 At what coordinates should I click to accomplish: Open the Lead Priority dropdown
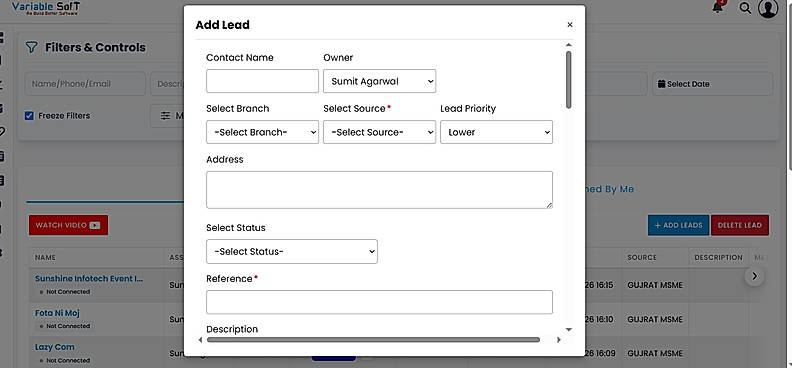pyautogui.click(x=496, y=132)
